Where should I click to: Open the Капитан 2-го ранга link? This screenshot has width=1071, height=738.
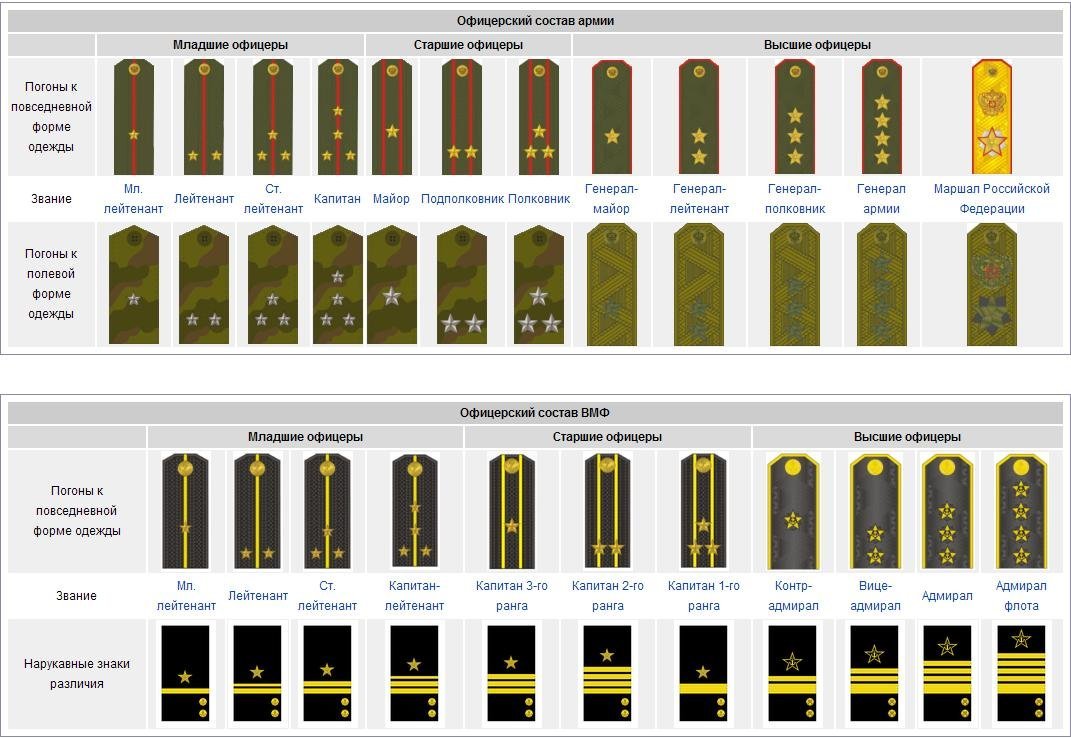pos(607,595)
